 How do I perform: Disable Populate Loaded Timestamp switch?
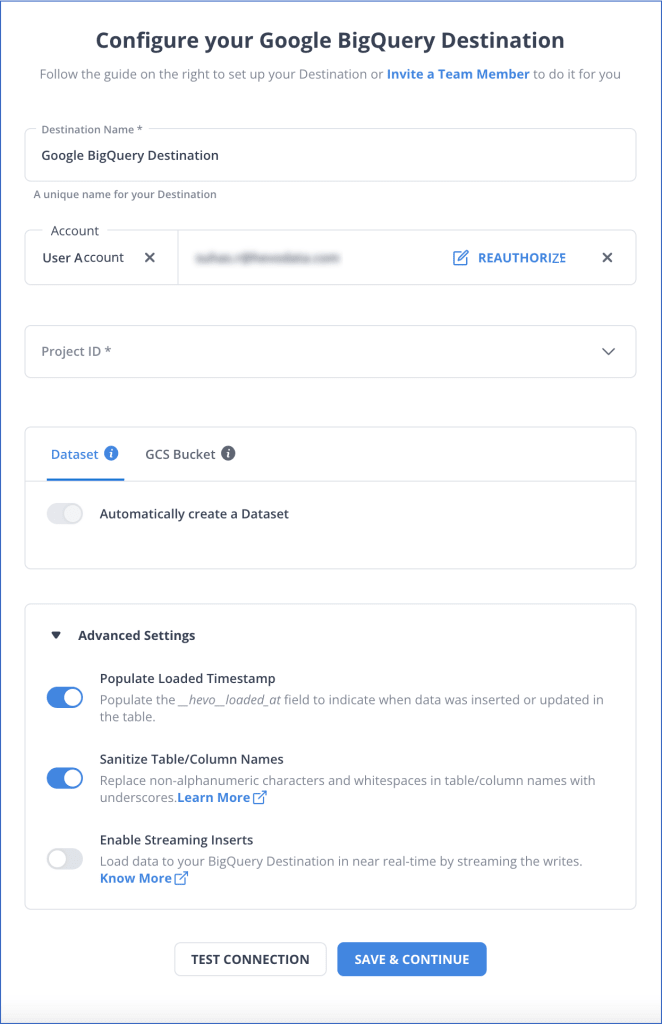pos(65,697)
